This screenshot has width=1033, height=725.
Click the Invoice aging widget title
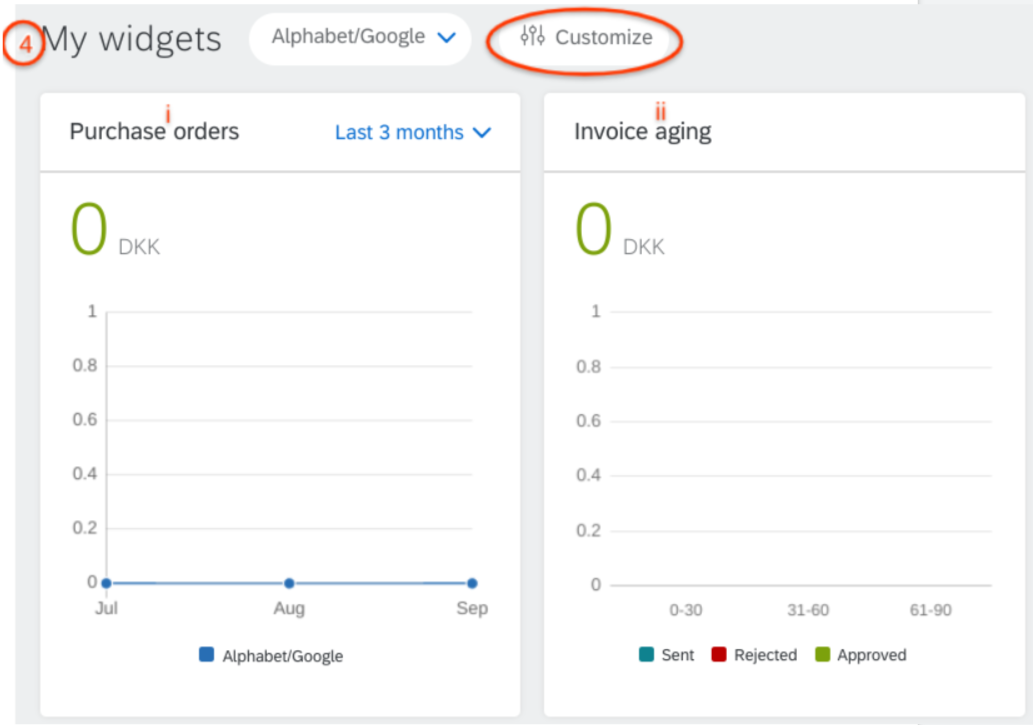click(x=642, y=132)
